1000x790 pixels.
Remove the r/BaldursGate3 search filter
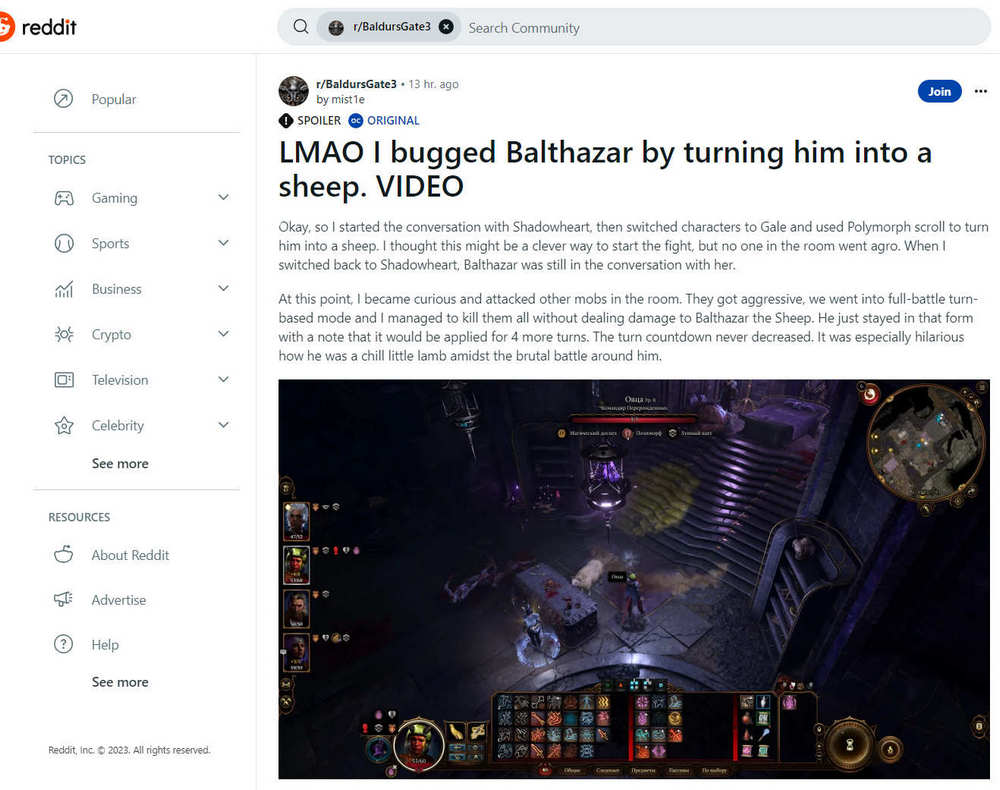446,27
